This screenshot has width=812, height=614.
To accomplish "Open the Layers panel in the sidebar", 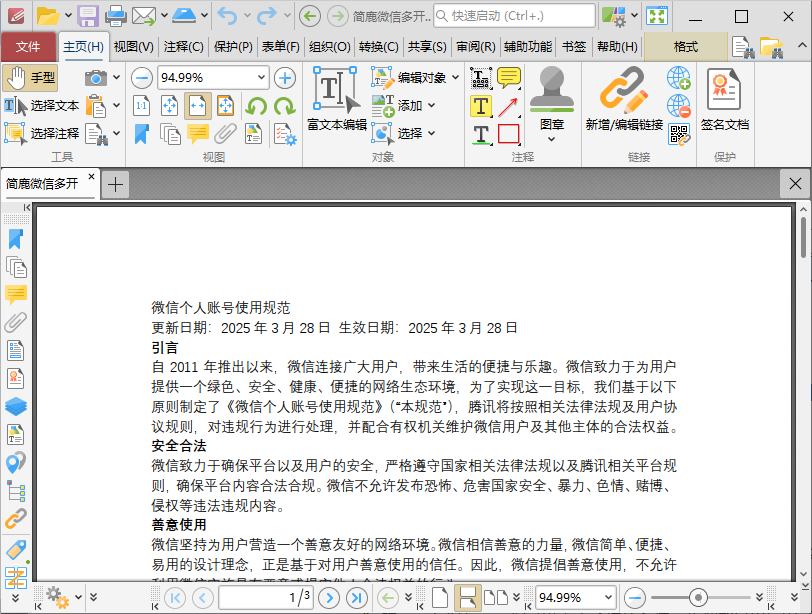I will [x=15, y=406].
